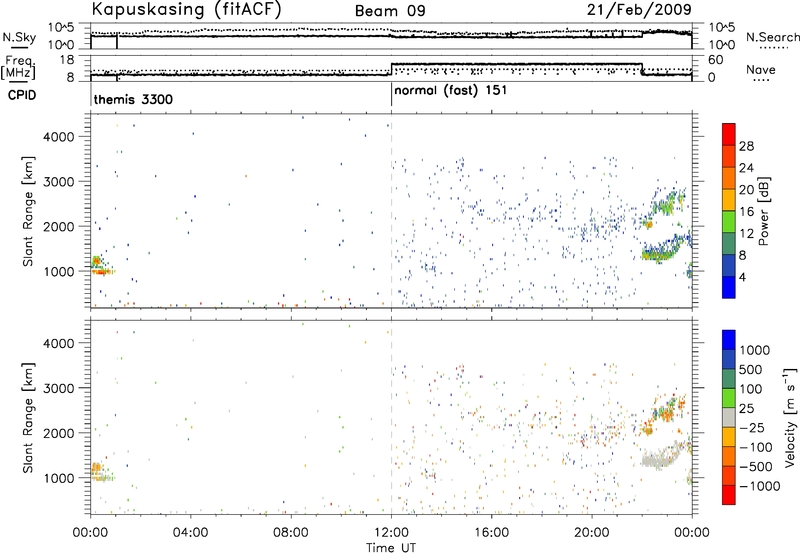
Task: Click the -500 label on Velocity colorbar
Action: pos(756,467)
